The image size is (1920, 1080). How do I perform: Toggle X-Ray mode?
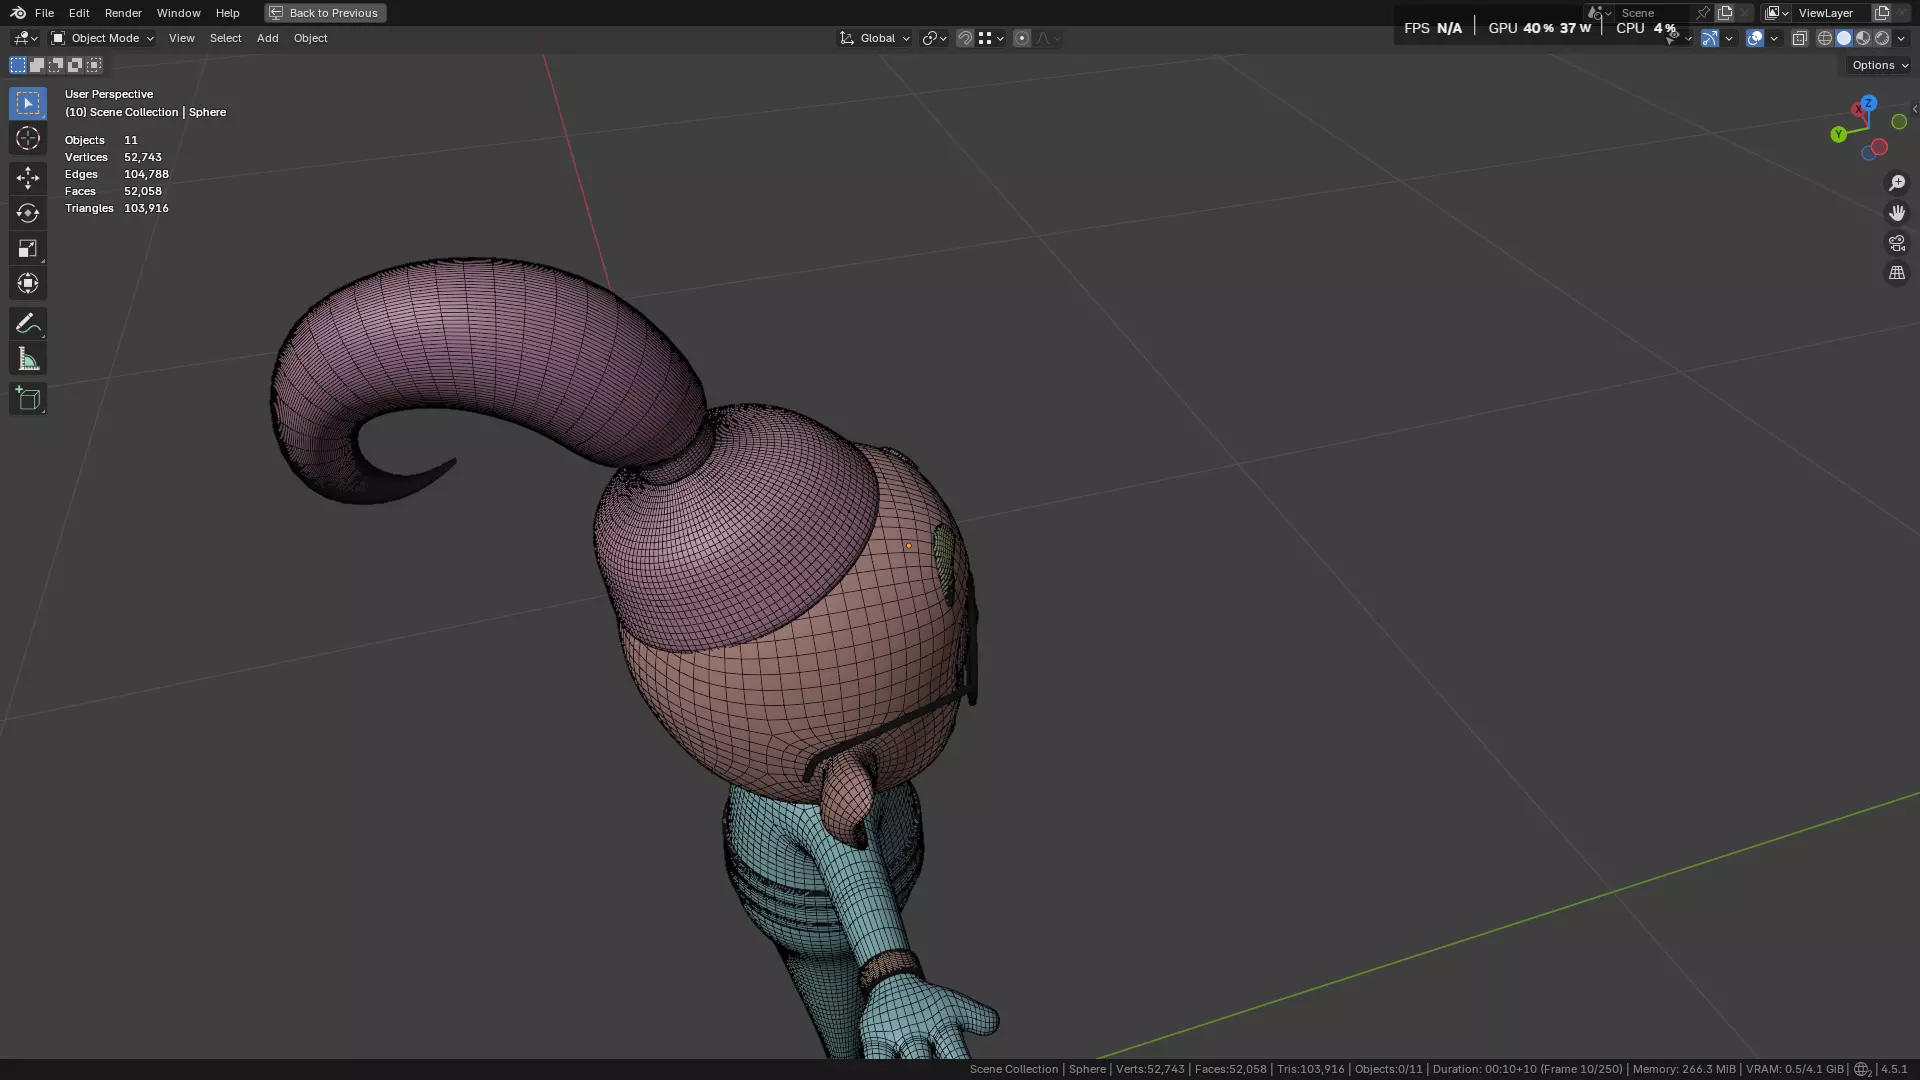click(x=1800, y=38)
